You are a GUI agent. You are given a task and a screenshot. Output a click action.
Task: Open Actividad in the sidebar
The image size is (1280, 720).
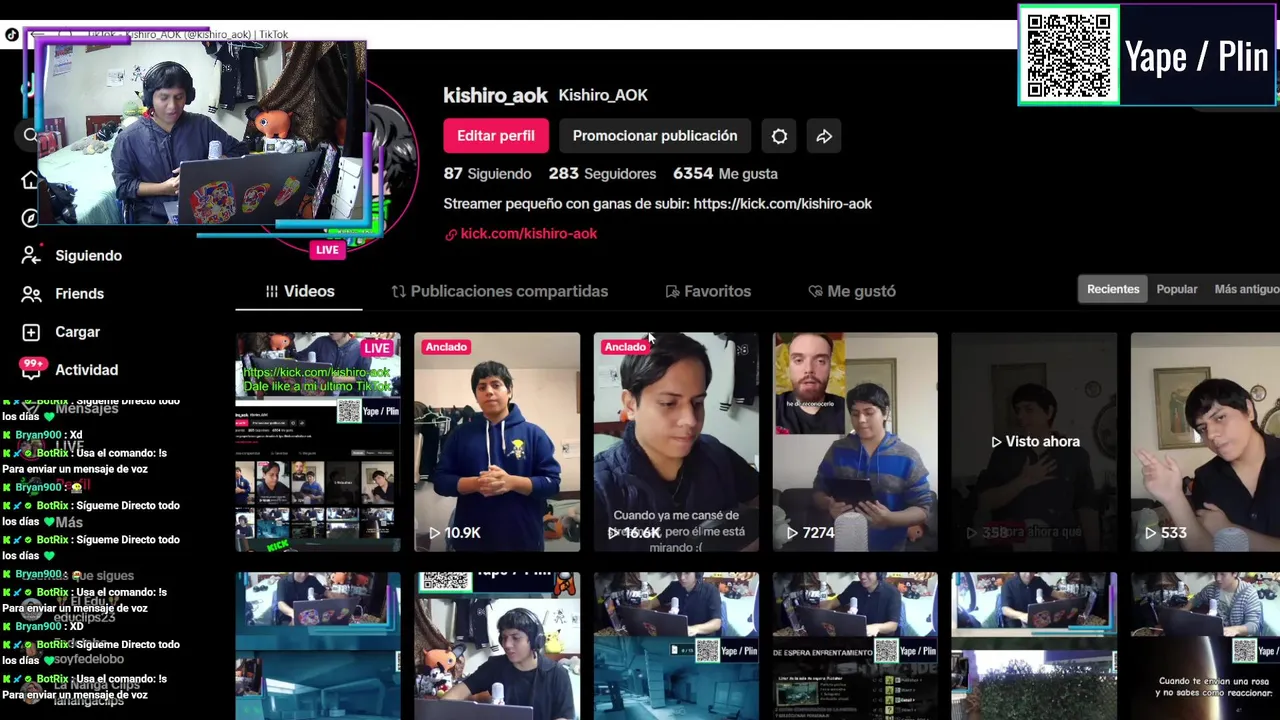(x=86, y=370)
